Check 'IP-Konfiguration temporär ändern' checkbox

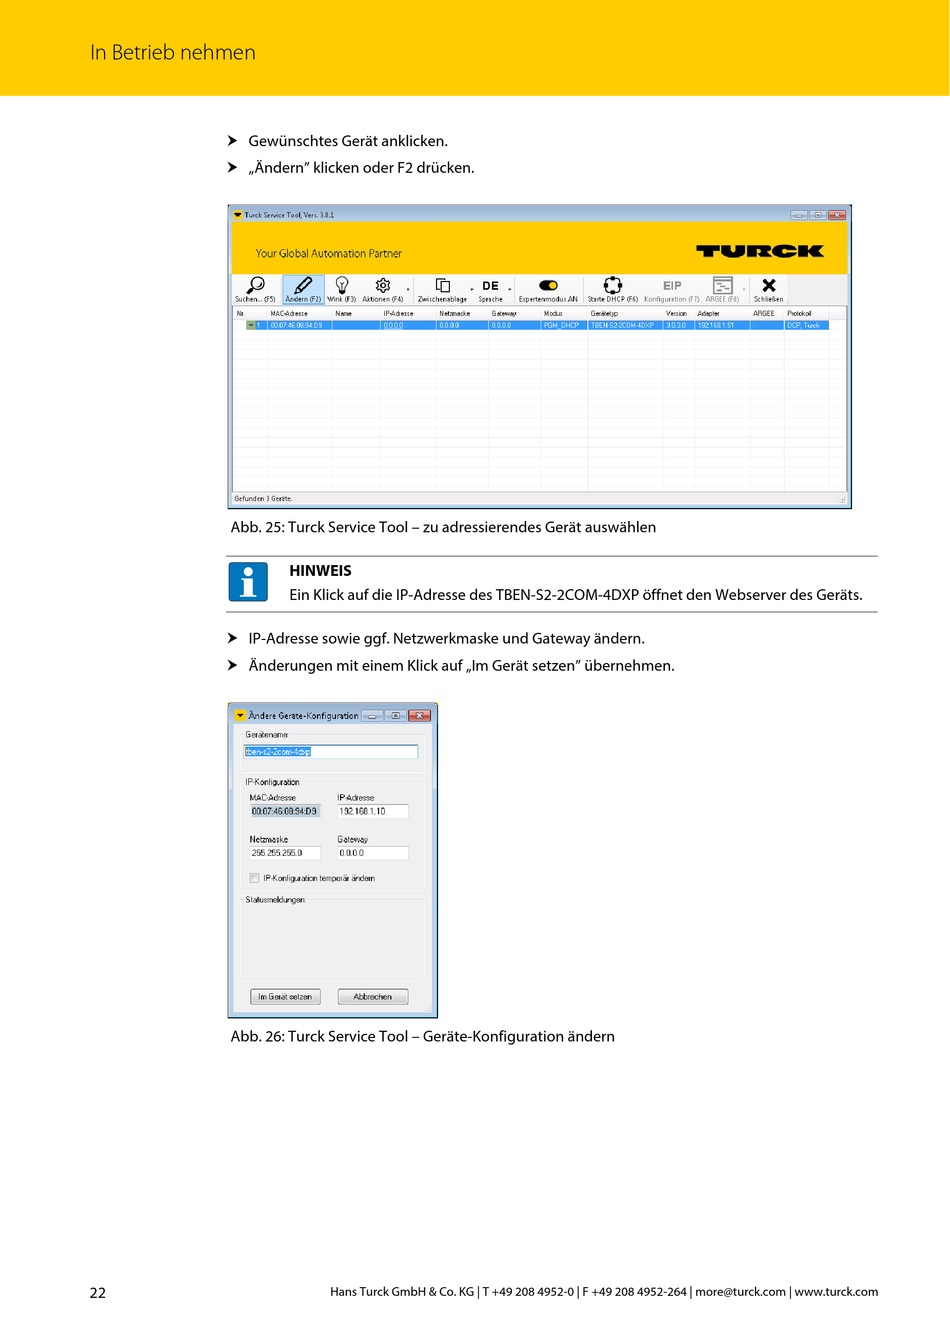(255, 878)
